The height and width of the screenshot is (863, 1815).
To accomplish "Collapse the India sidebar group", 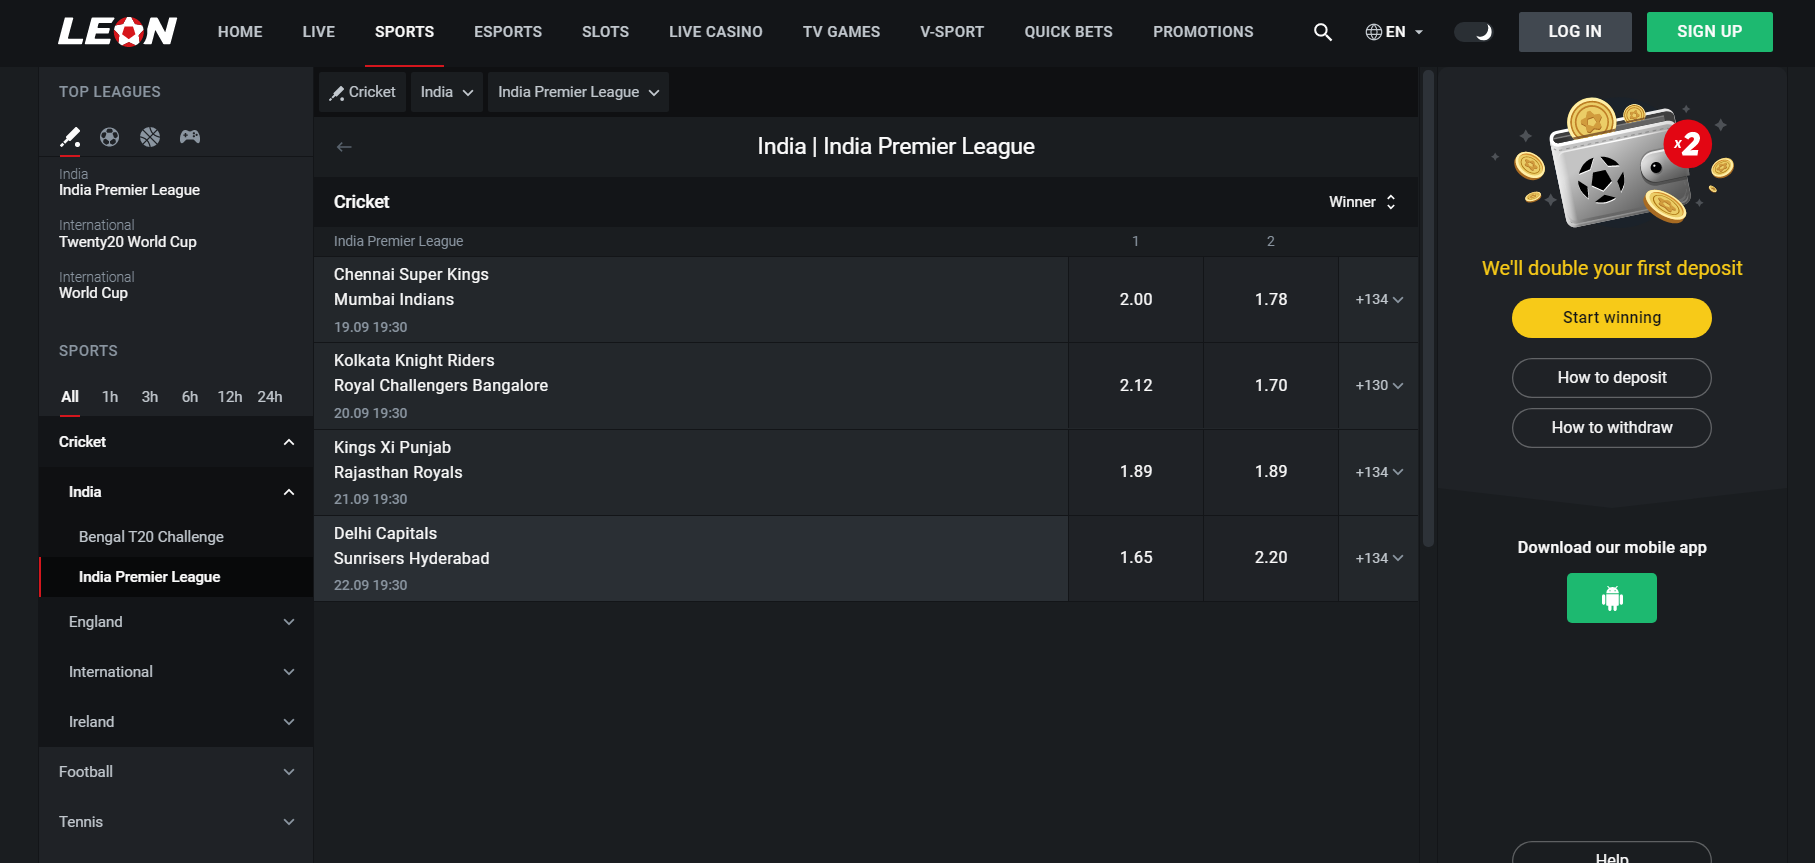I will 176,492.
